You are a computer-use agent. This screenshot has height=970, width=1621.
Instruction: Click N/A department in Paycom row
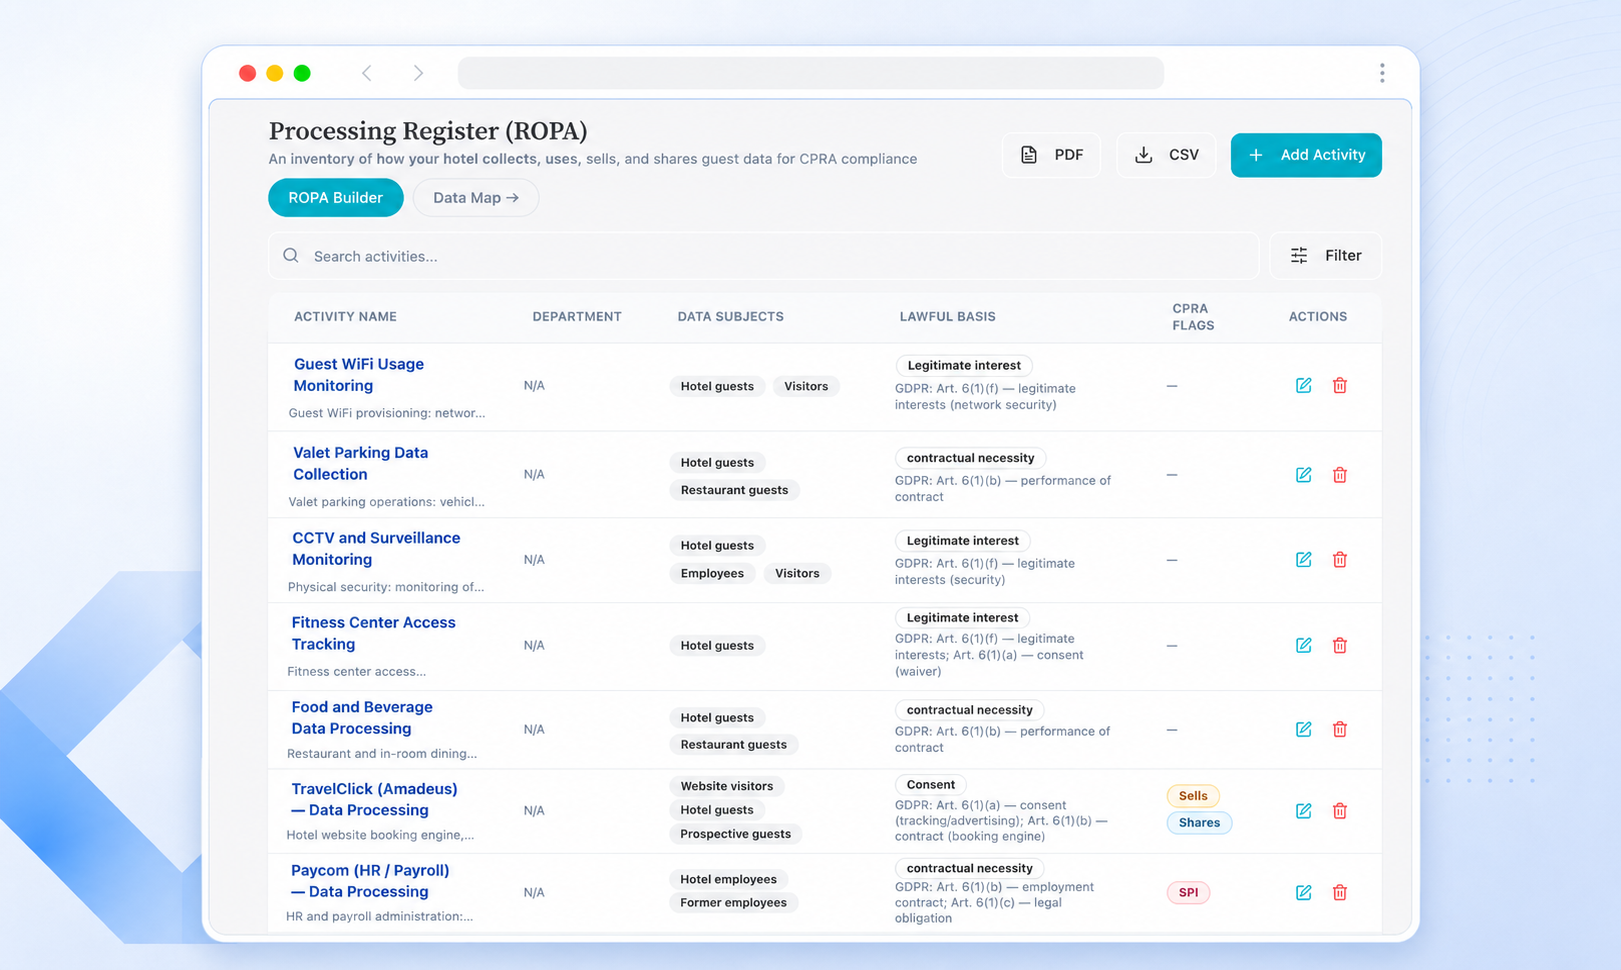[534, 892]
